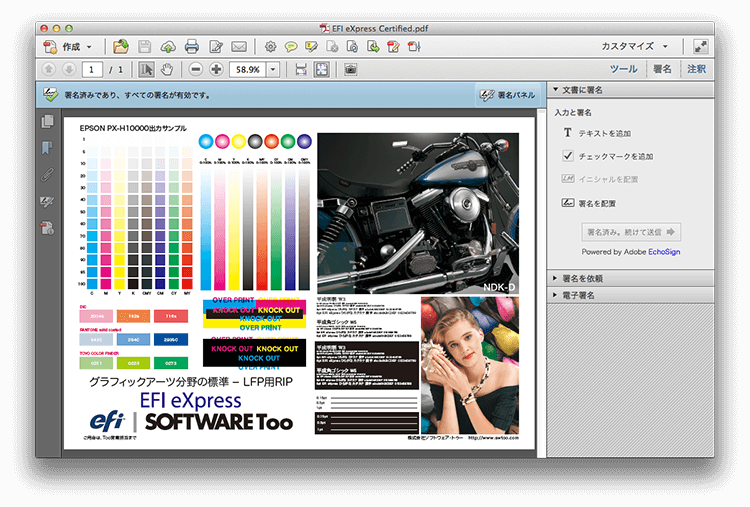The image size is (750, 507).
Task: Choose the selection arrow tool
Action: tap(146, 69)
